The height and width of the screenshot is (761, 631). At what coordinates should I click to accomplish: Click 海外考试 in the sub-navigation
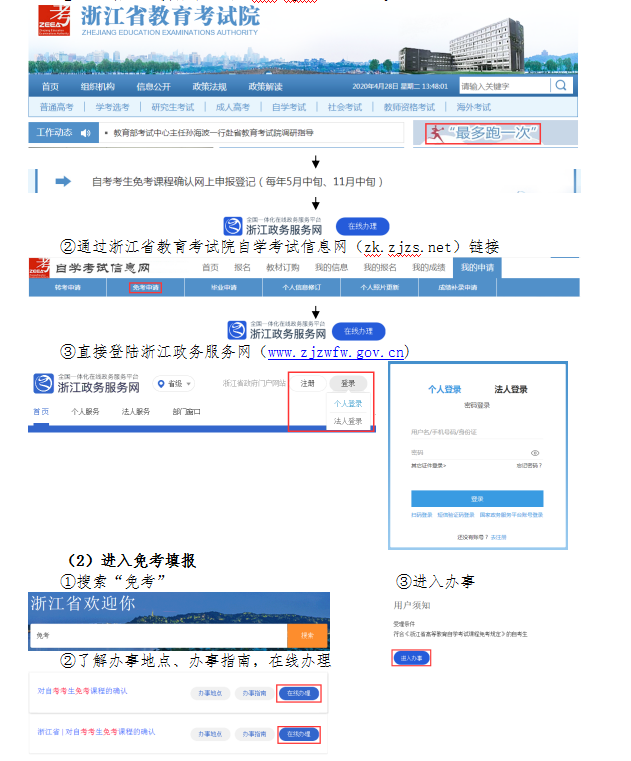[x=473, y=107]
